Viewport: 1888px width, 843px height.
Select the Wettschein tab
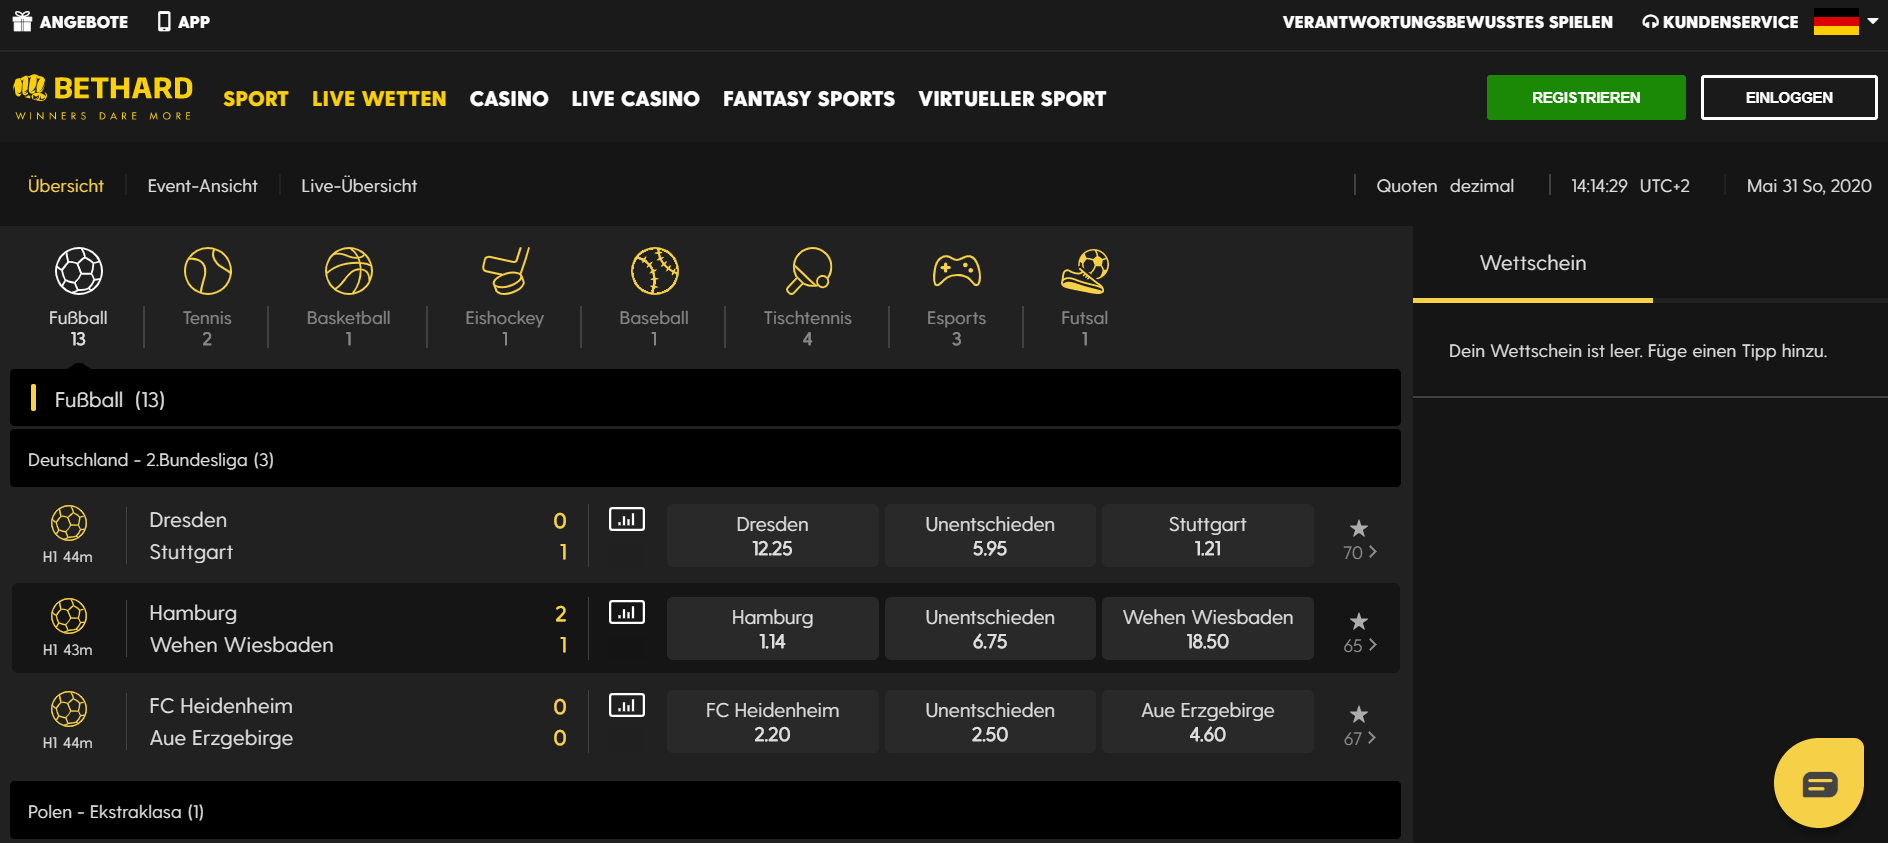tap(1533, 264)
